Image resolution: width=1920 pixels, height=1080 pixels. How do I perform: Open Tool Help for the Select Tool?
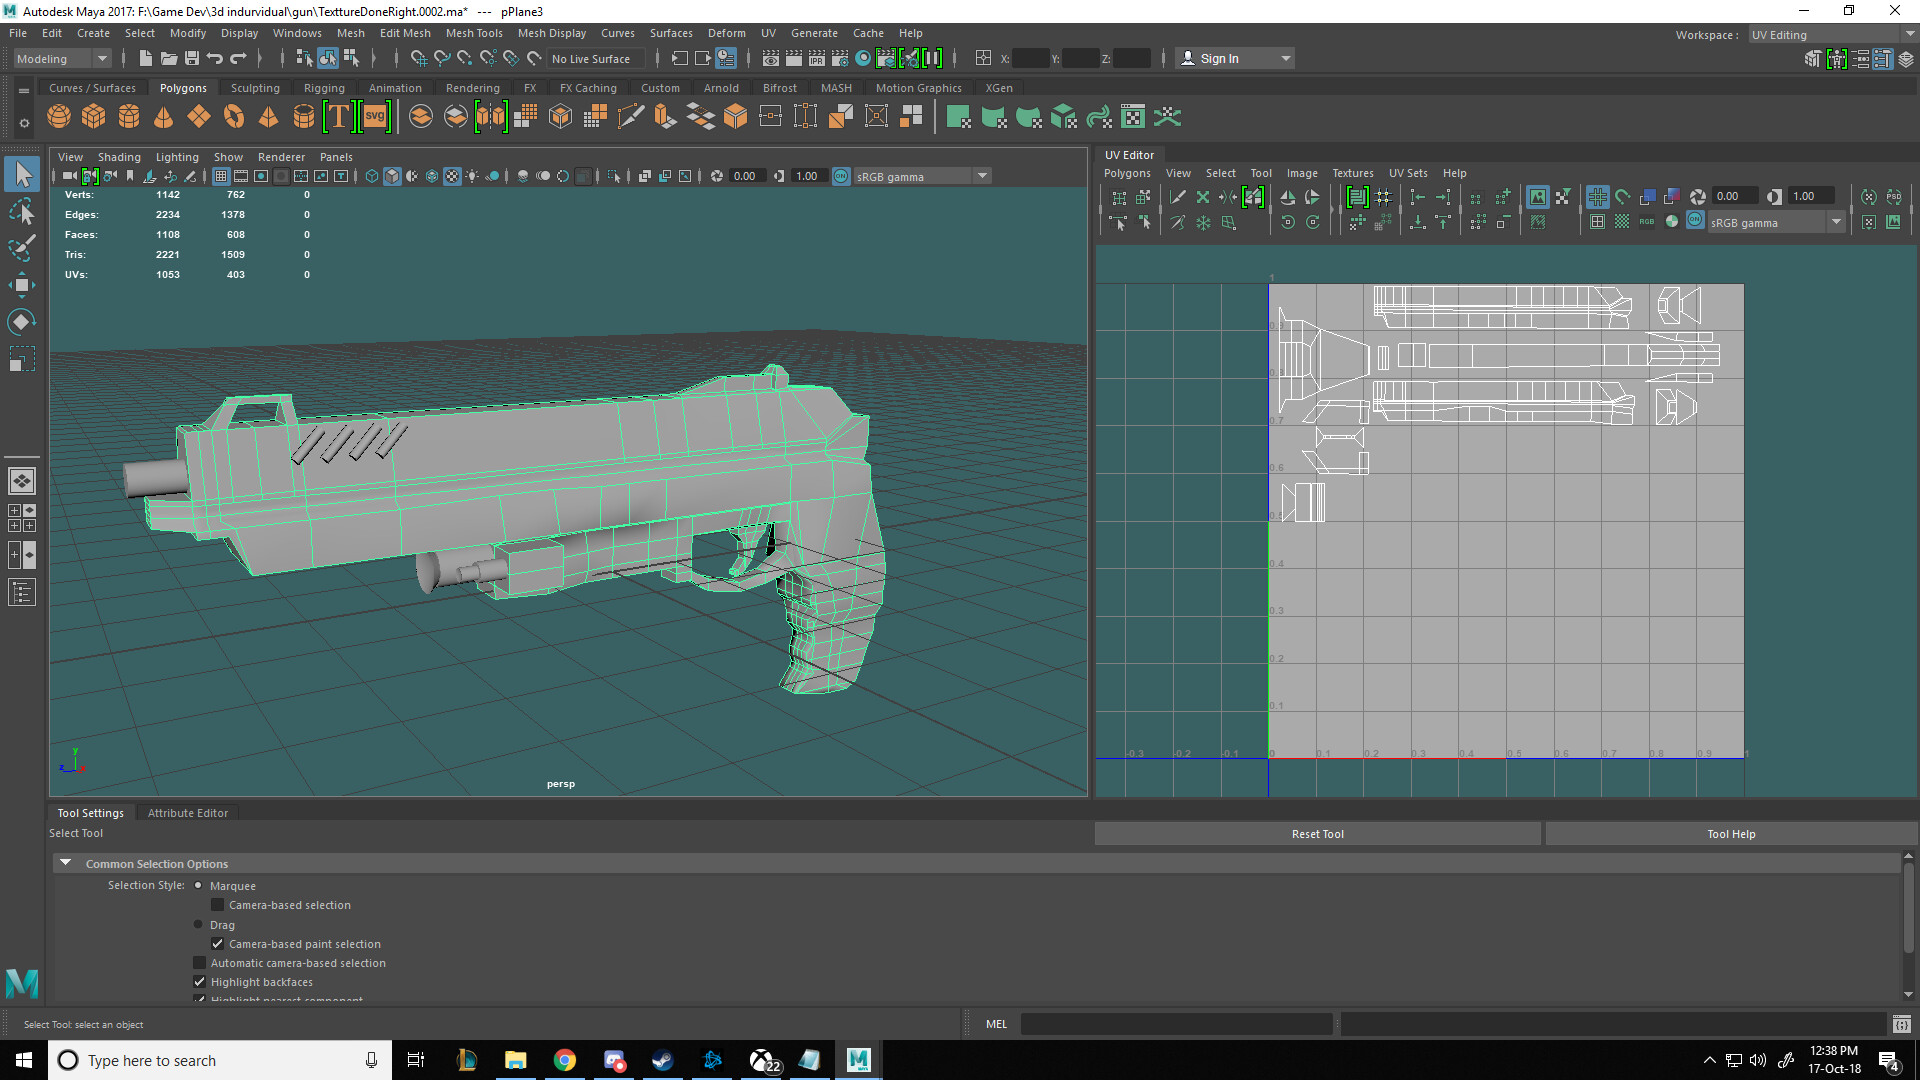tap(1731, 833)
